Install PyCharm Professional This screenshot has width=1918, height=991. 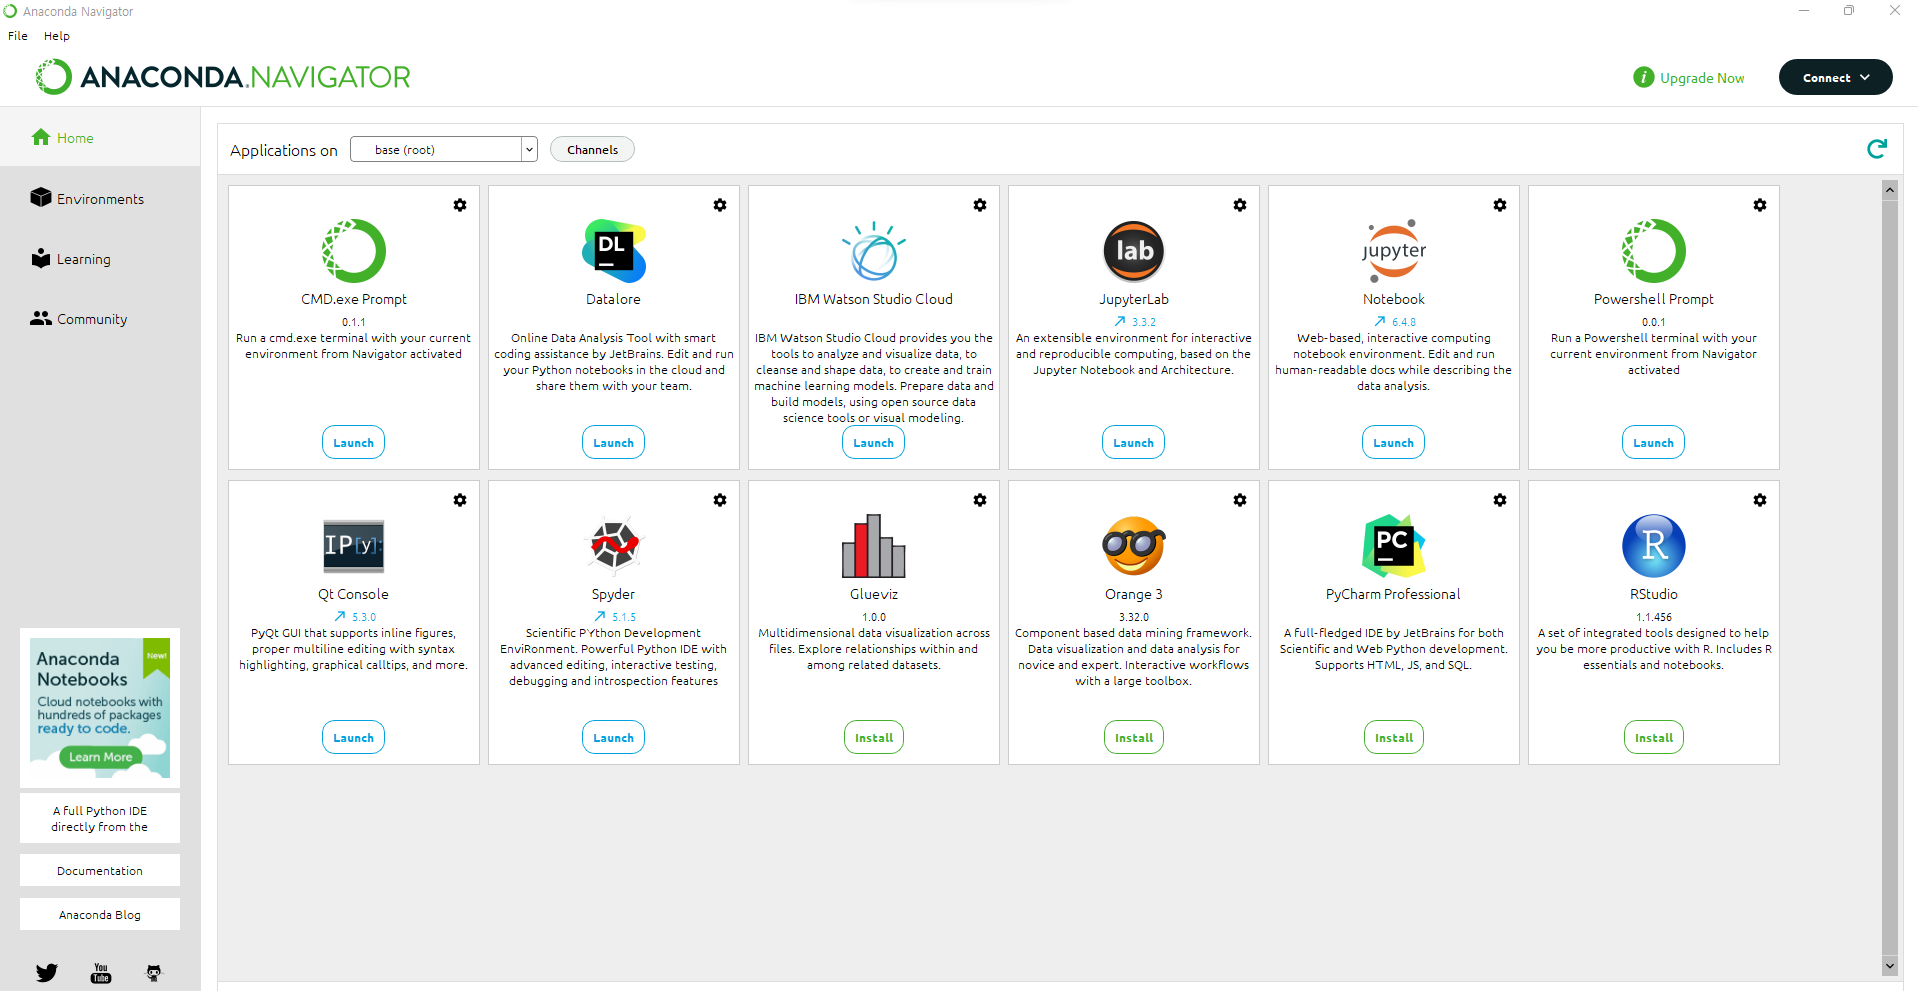pos(1394,737)
